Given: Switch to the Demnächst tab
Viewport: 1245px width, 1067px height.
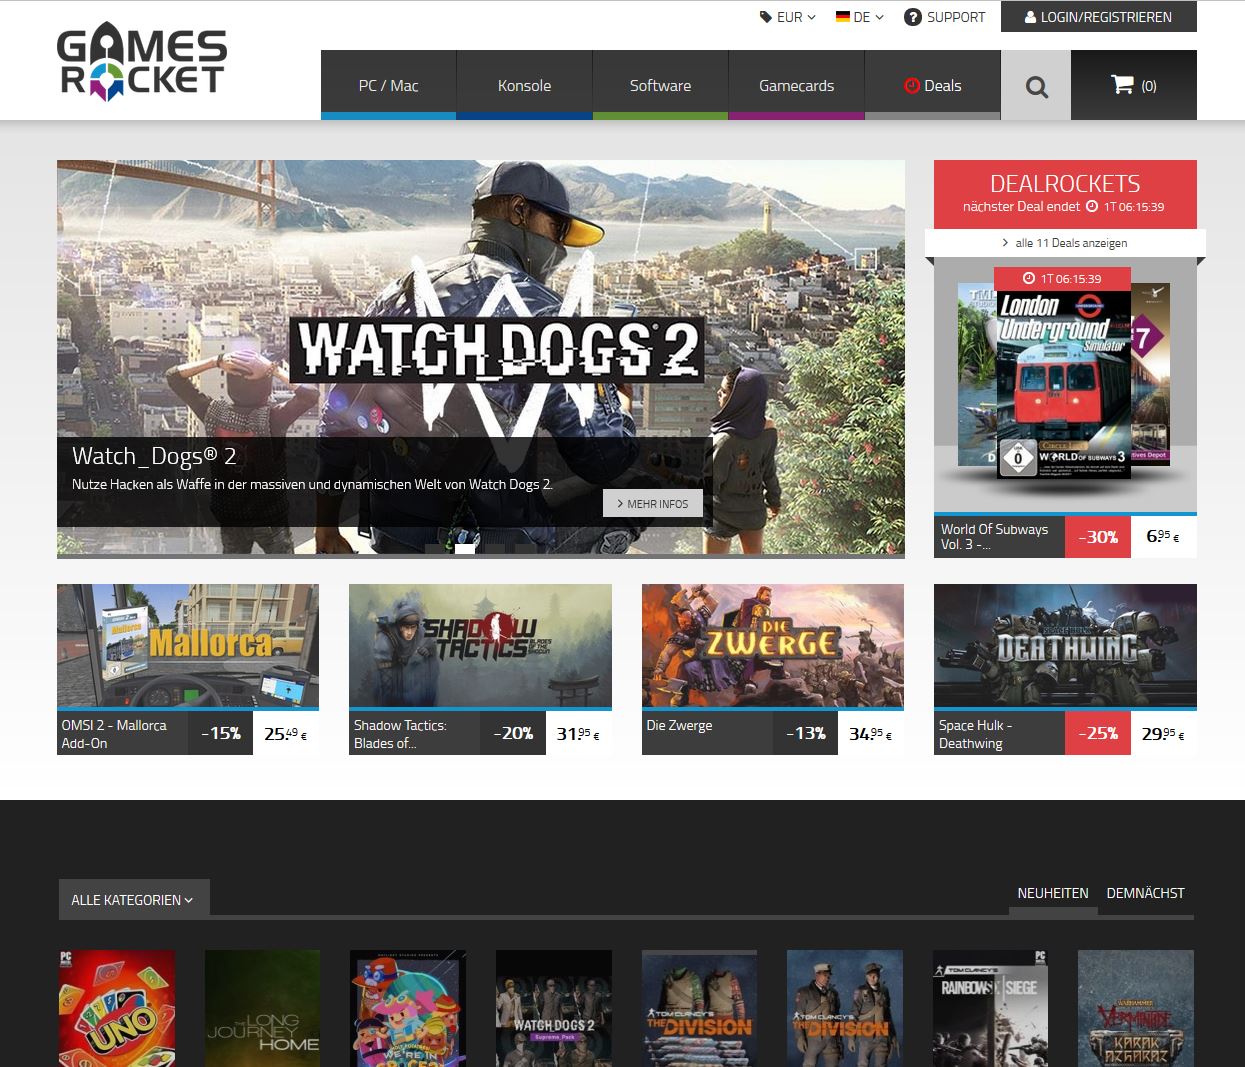Looking at the screenshot, I should coord(1145,893).
